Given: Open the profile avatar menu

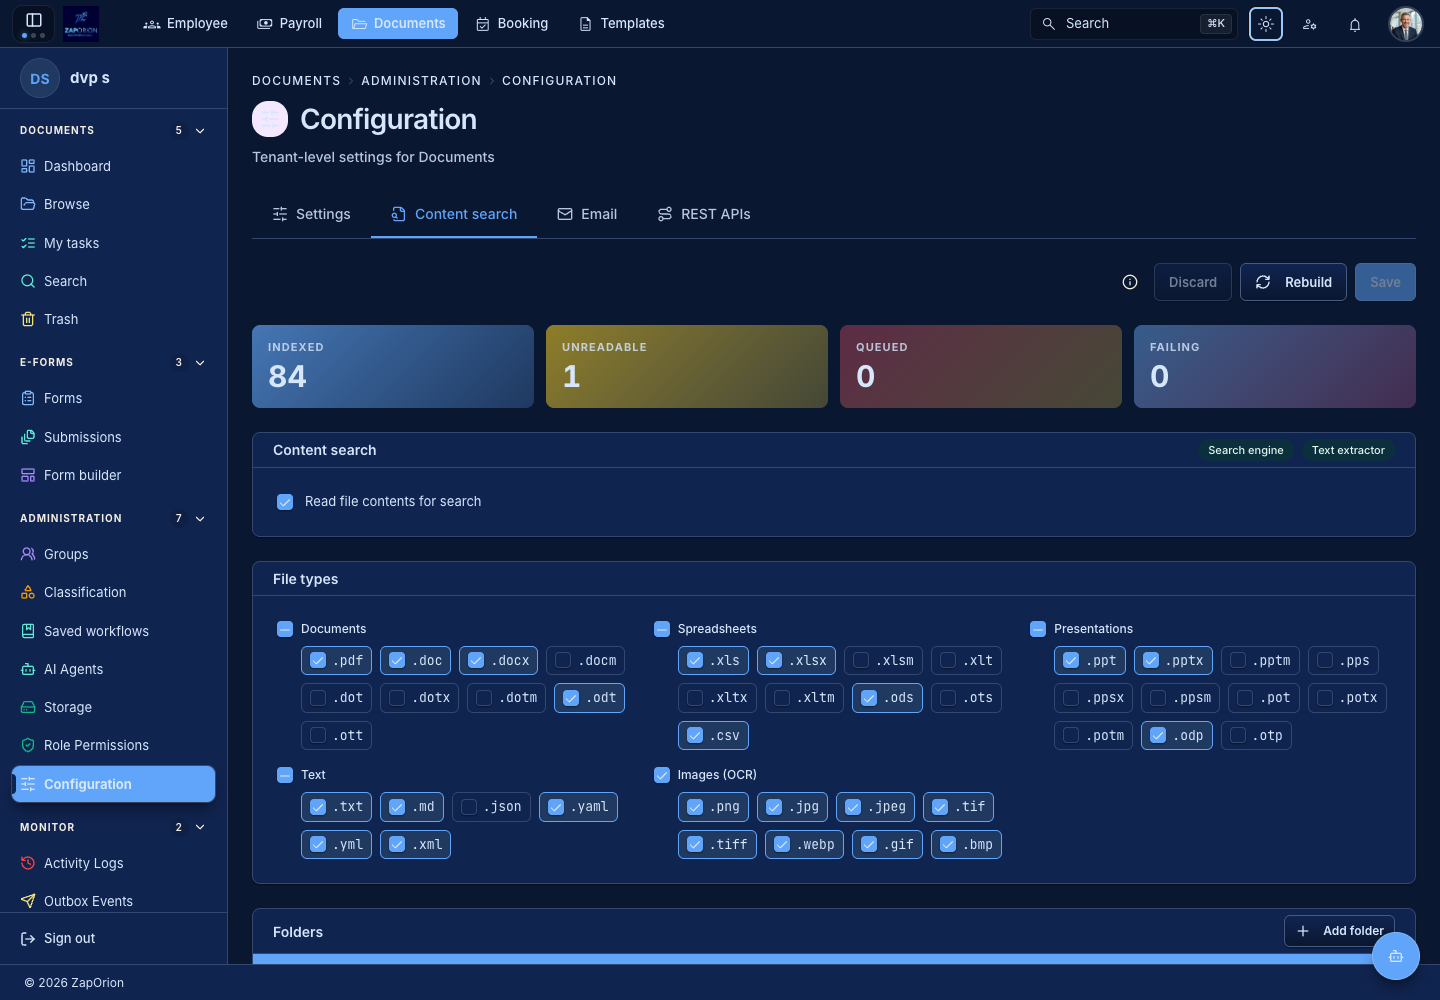Looking at the screenshot, I should (1406, 24).
